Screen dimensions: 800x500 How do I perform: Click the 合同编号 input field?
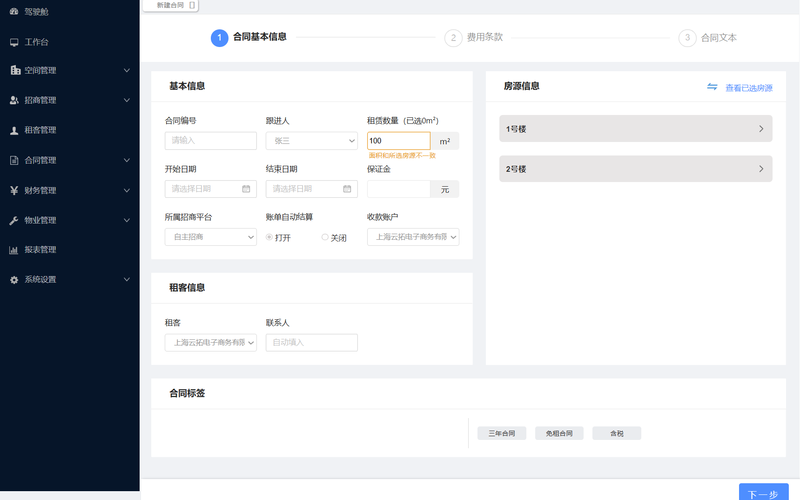click(210, 141)
